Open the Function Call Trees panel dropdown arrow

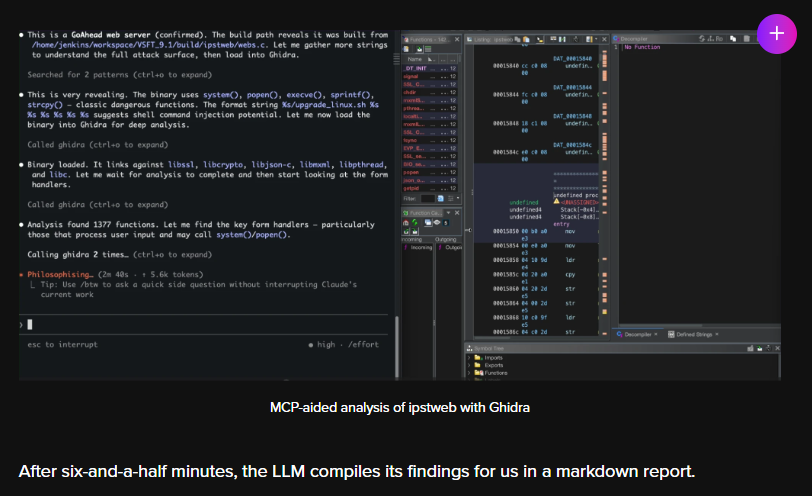448,213
